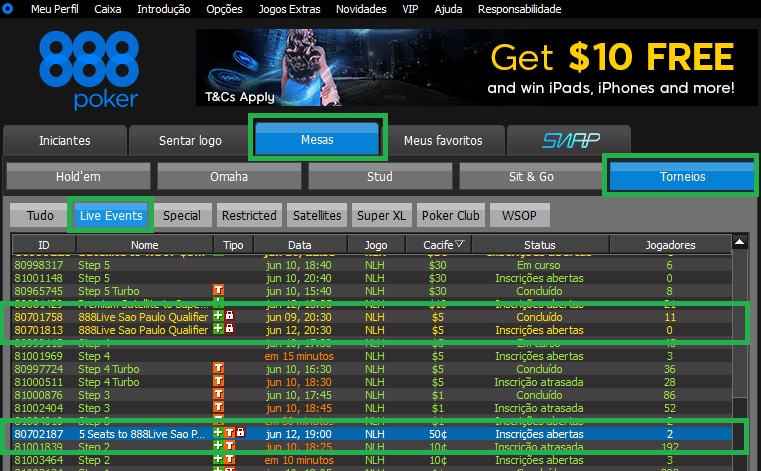Select tournament ID 81001148 Step 5

[x=372, y=278]
